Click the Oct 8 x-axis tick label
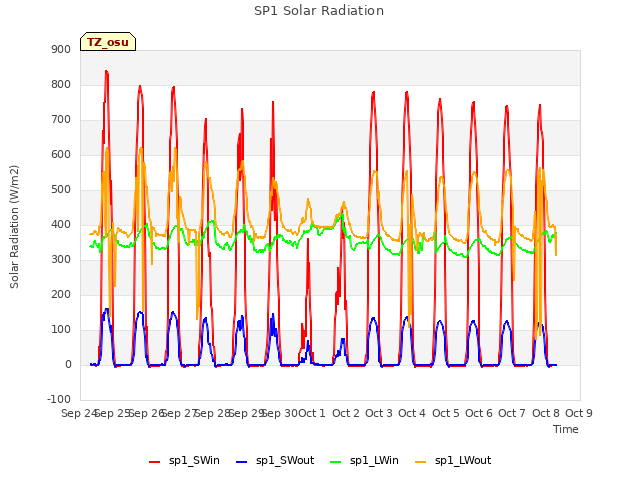Screen dimensions: 640x480 click(x=546, y=413)
